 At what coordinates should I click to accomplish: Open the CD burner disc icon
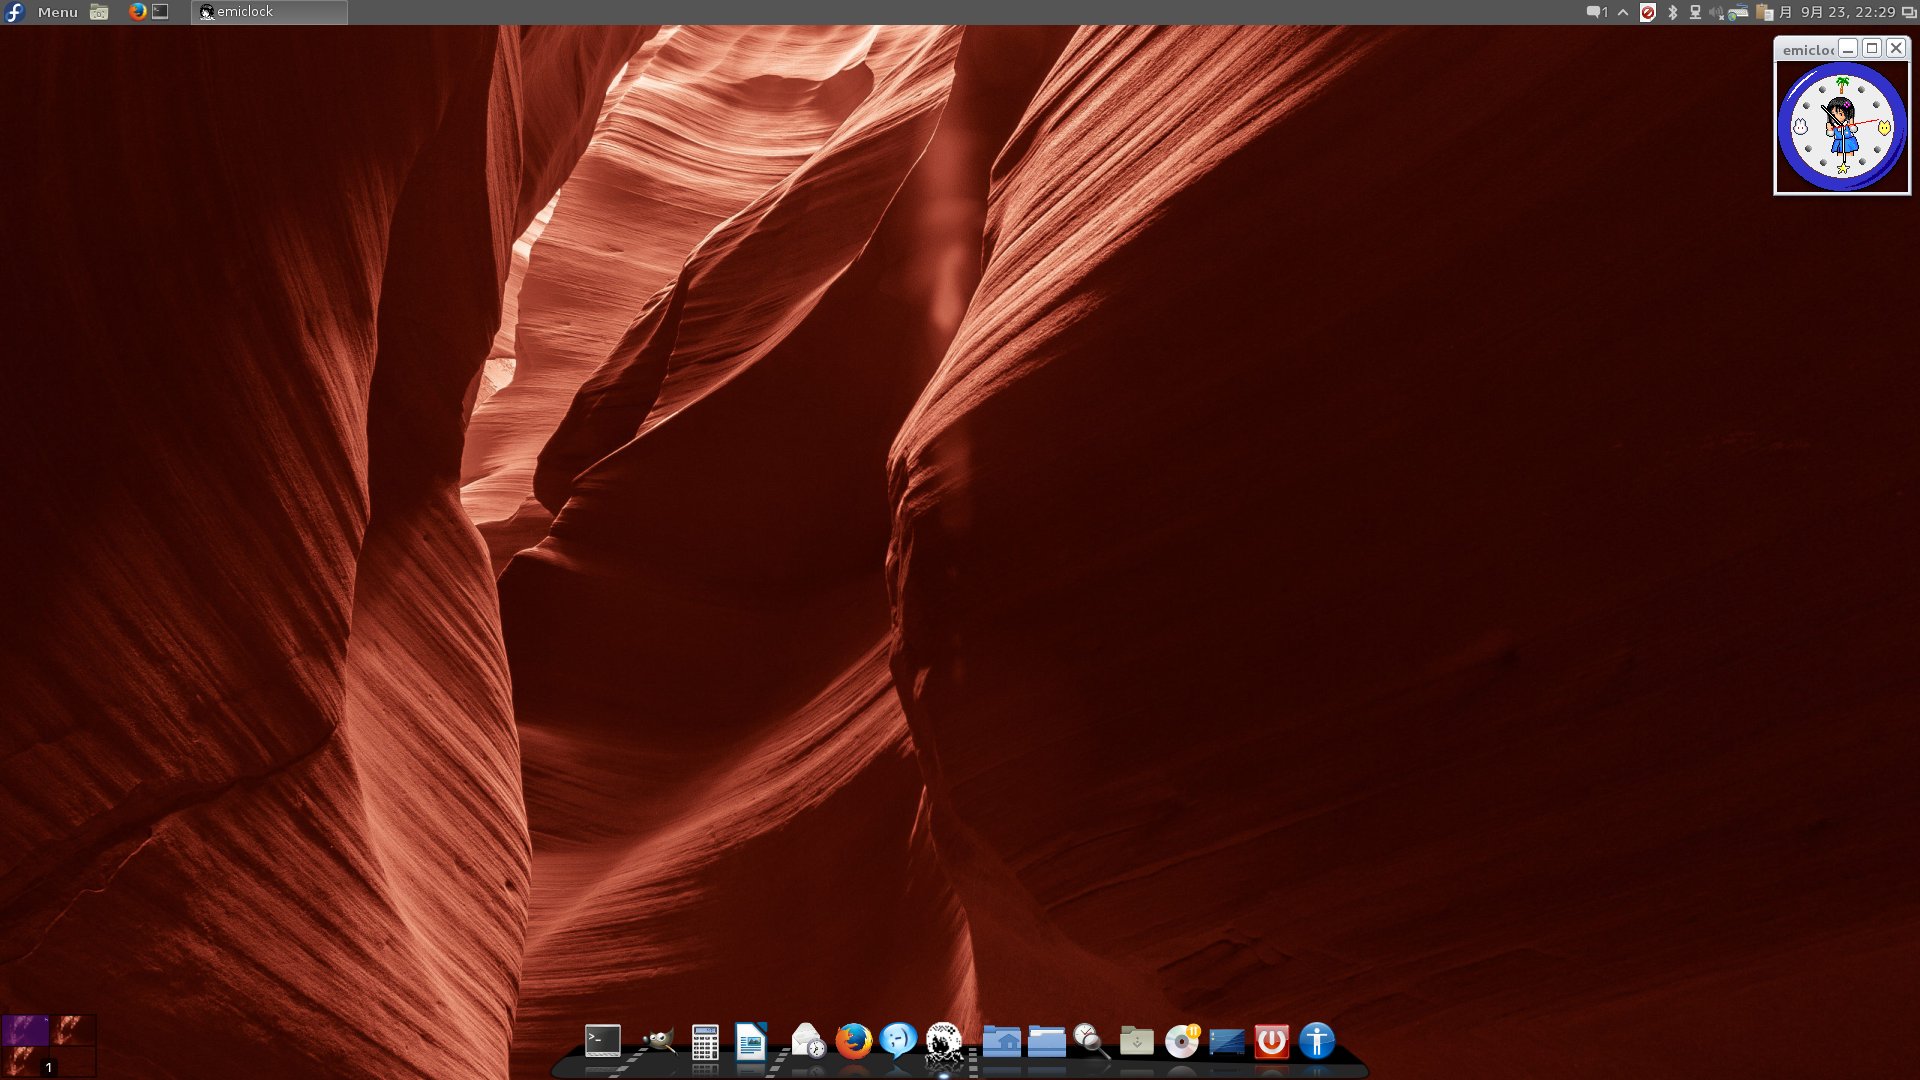1182,1041
